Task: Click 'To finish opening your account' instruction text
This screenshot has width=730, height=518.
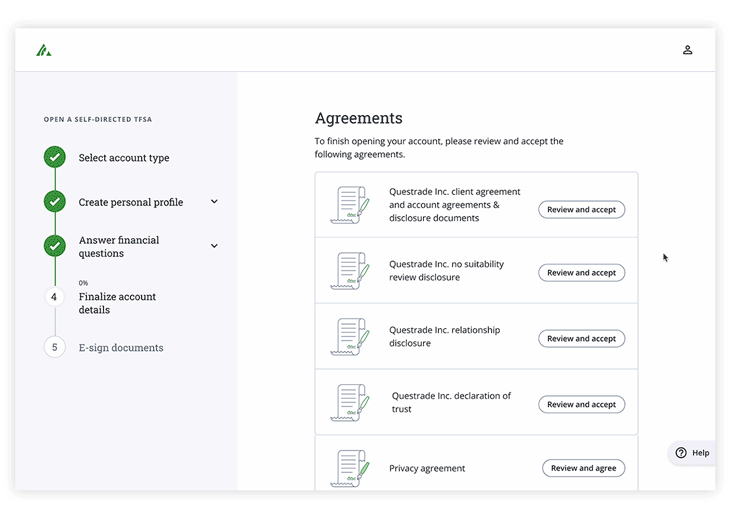Action: coord(439,148)
